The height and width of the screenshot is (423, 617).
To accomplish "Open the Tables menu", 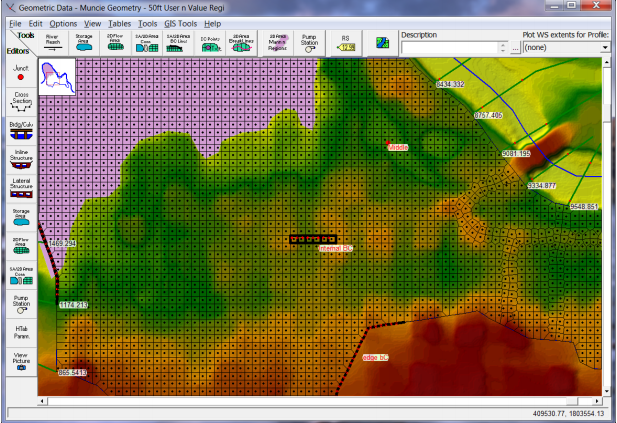I will pyautogui.click(x=120, y=22).
